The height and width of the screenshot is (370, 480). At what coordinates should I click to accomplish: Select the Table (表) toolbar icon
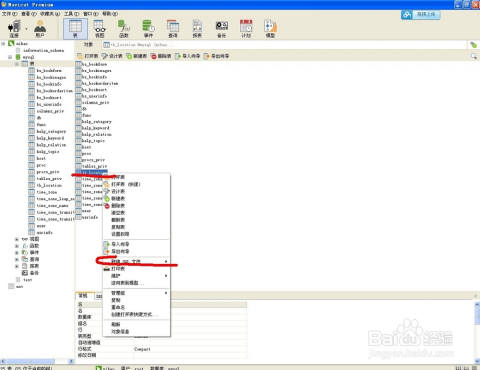click(75, 29)
